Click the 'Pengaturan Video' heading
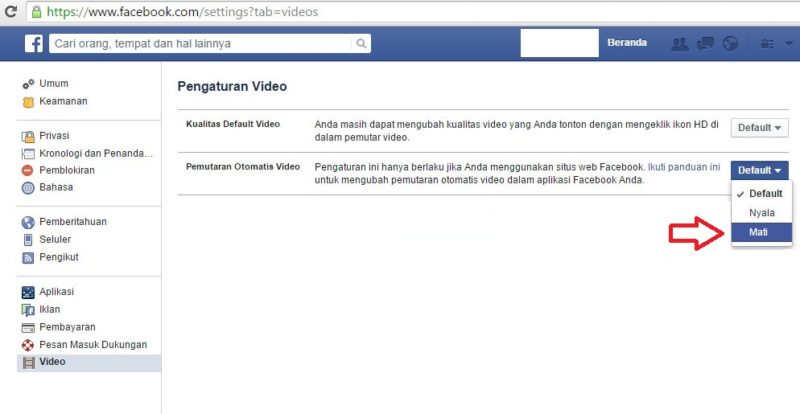The width and height of the screenshot is (800, 414). [x=232, y=87]
